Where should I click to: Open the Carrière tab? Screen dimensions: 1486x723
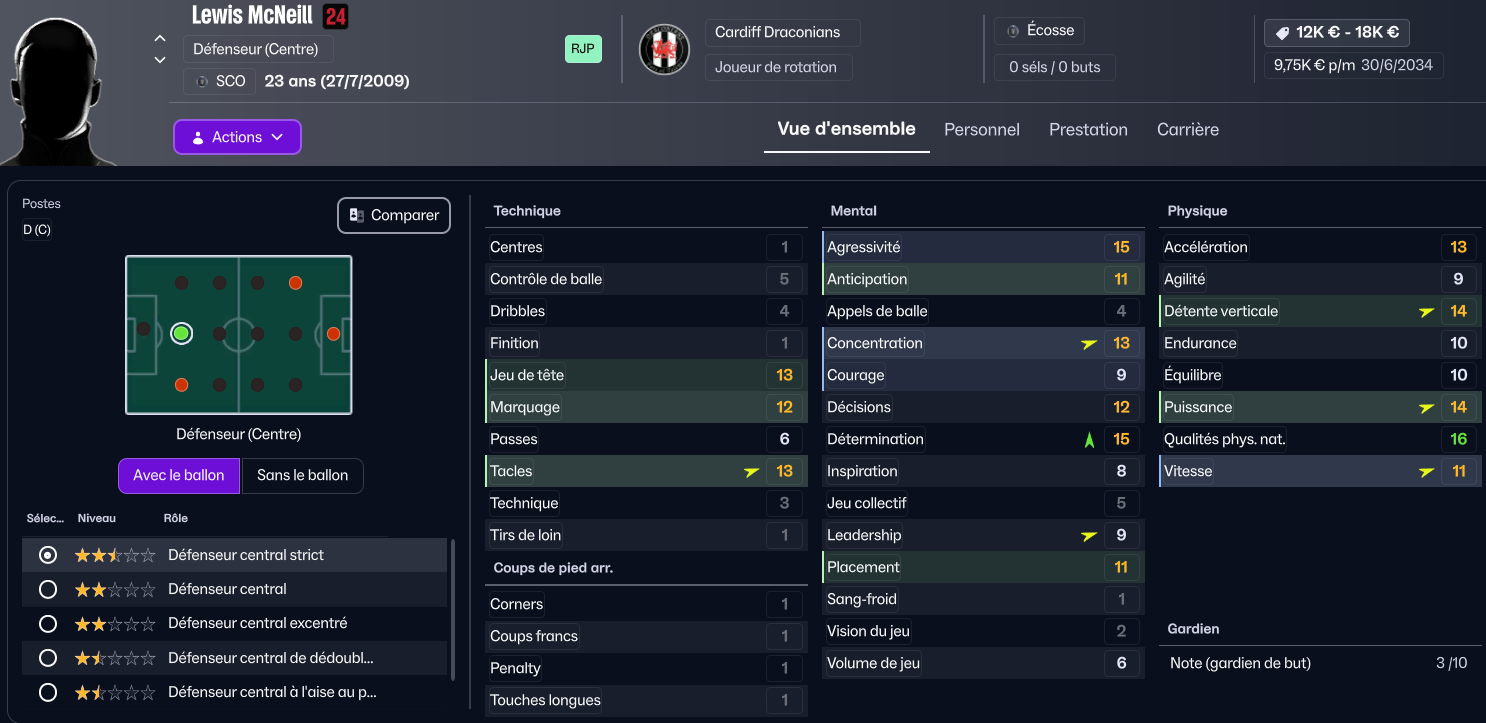click(x=1188, y=129)
